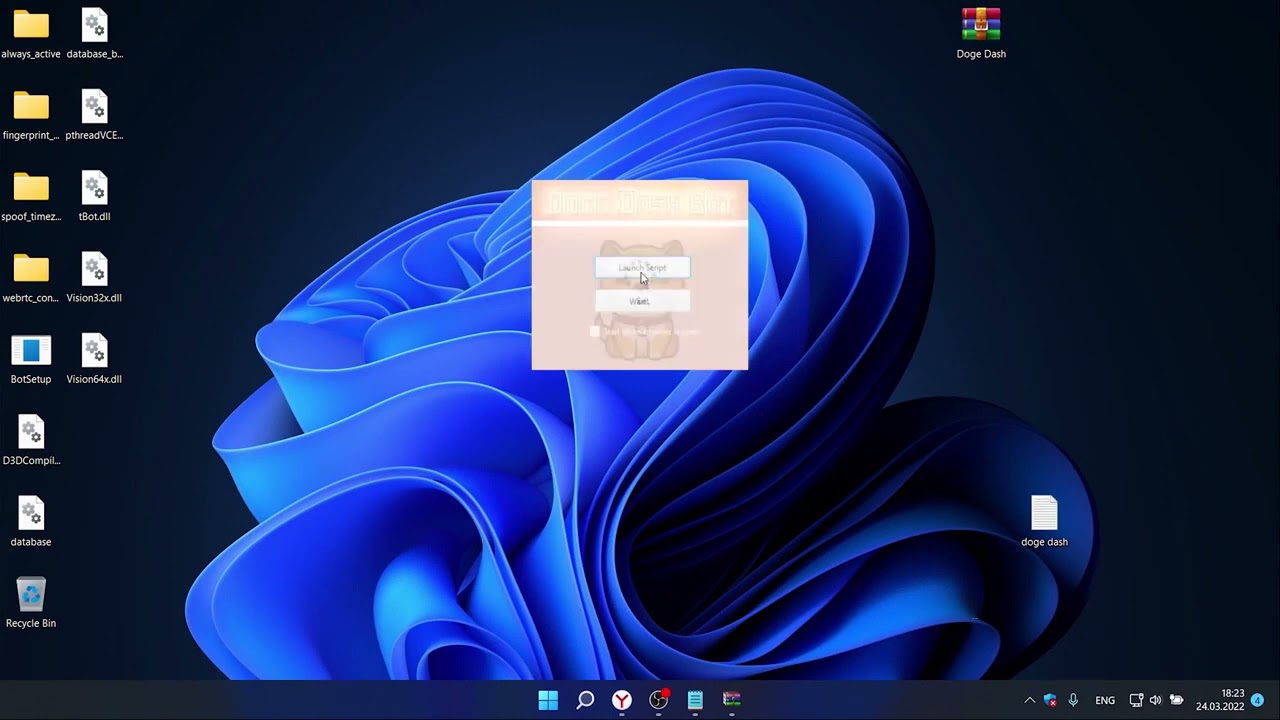This screenshot has width=1280, height=720.
Task: Open Yandex Browser from taskbar
Action: click(x=622, y=700)
